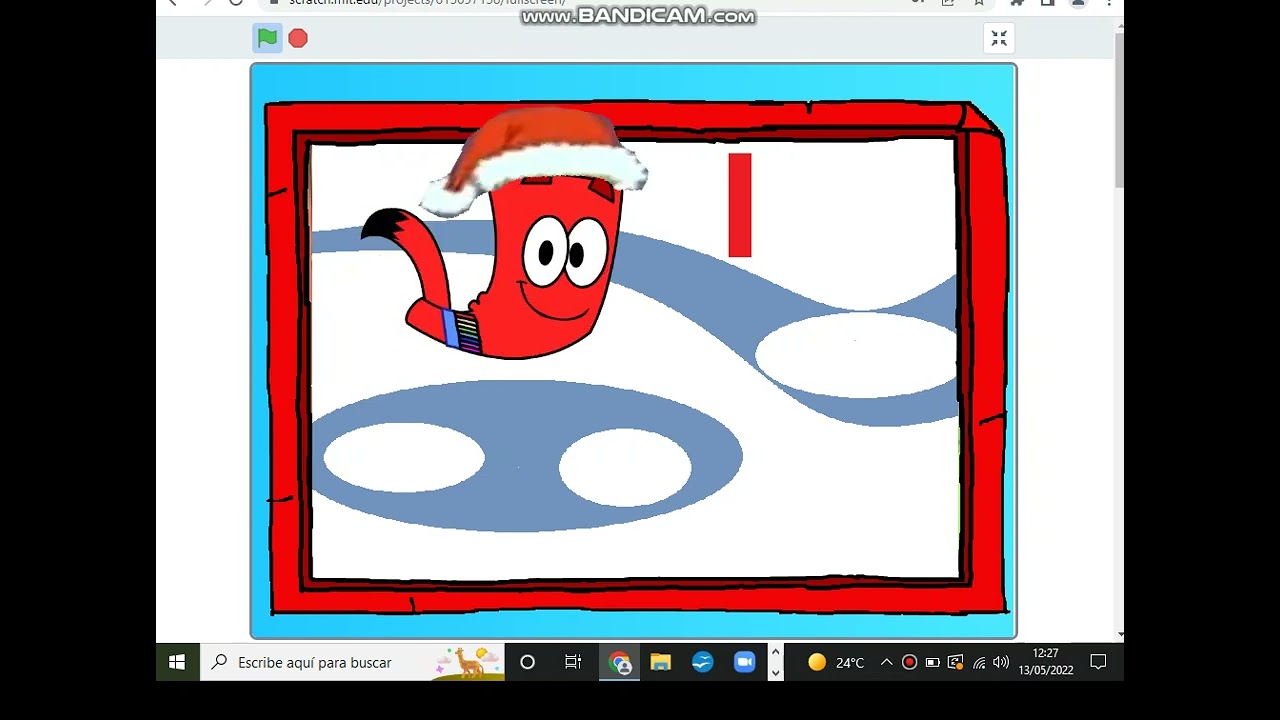Open Cortana circle icon in taskbar
This screenshot has width=1280, height=720.
coord(527,662)
